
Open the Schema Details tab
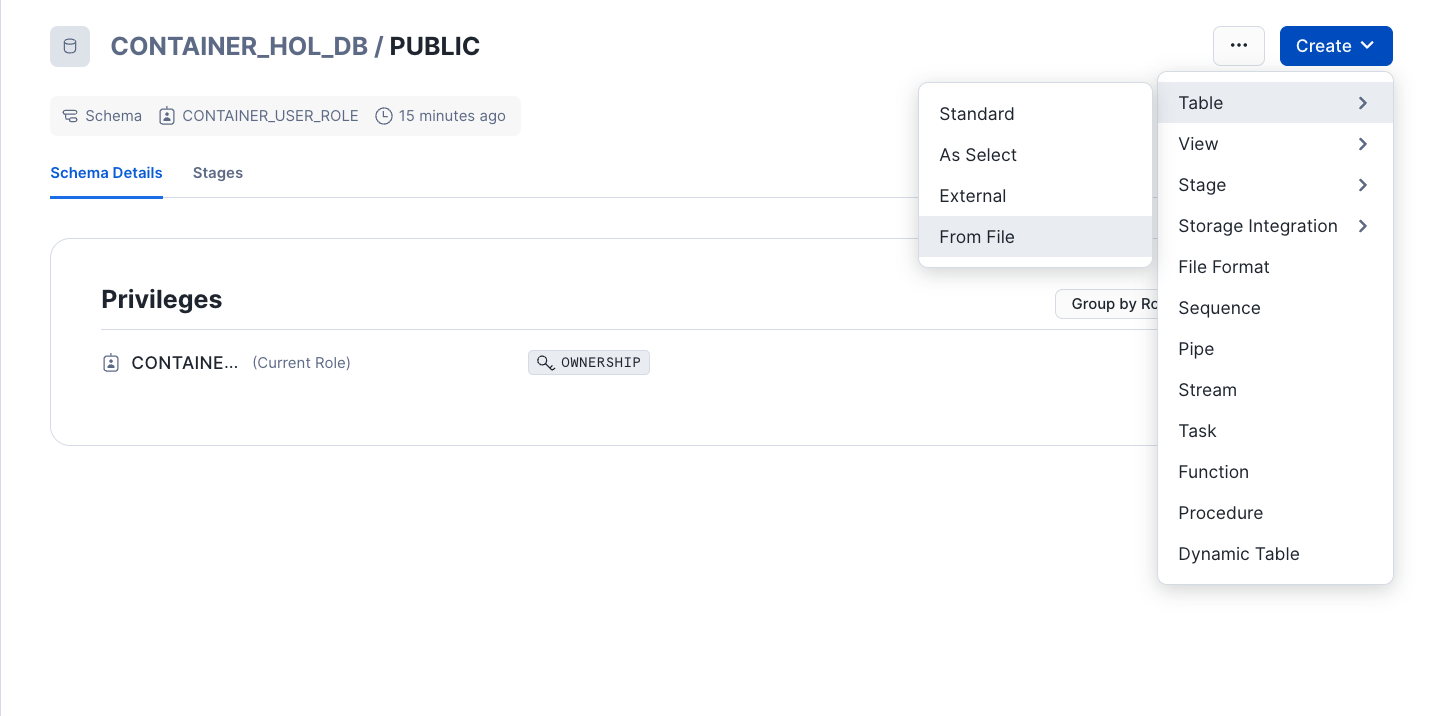point(106,173)
